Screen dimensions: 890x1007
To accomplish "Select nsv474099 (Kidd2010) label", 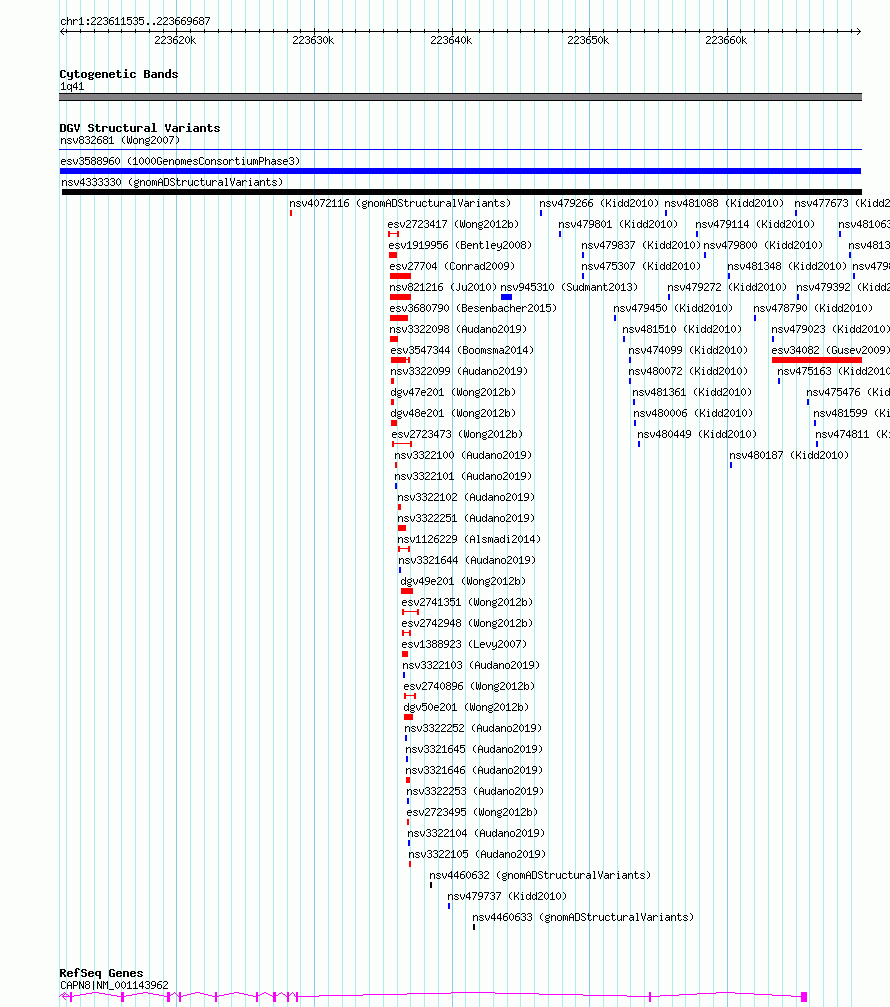I will click(688, 350).
